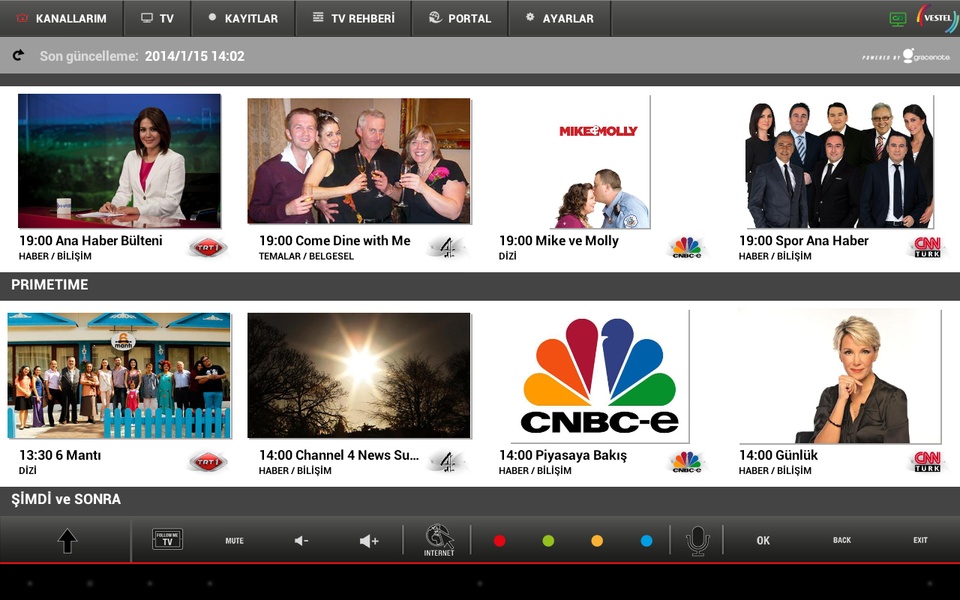Open the large CNBC-e logo thumbnail
Screen dimensions: 960x600
click(x=599, y=376)
